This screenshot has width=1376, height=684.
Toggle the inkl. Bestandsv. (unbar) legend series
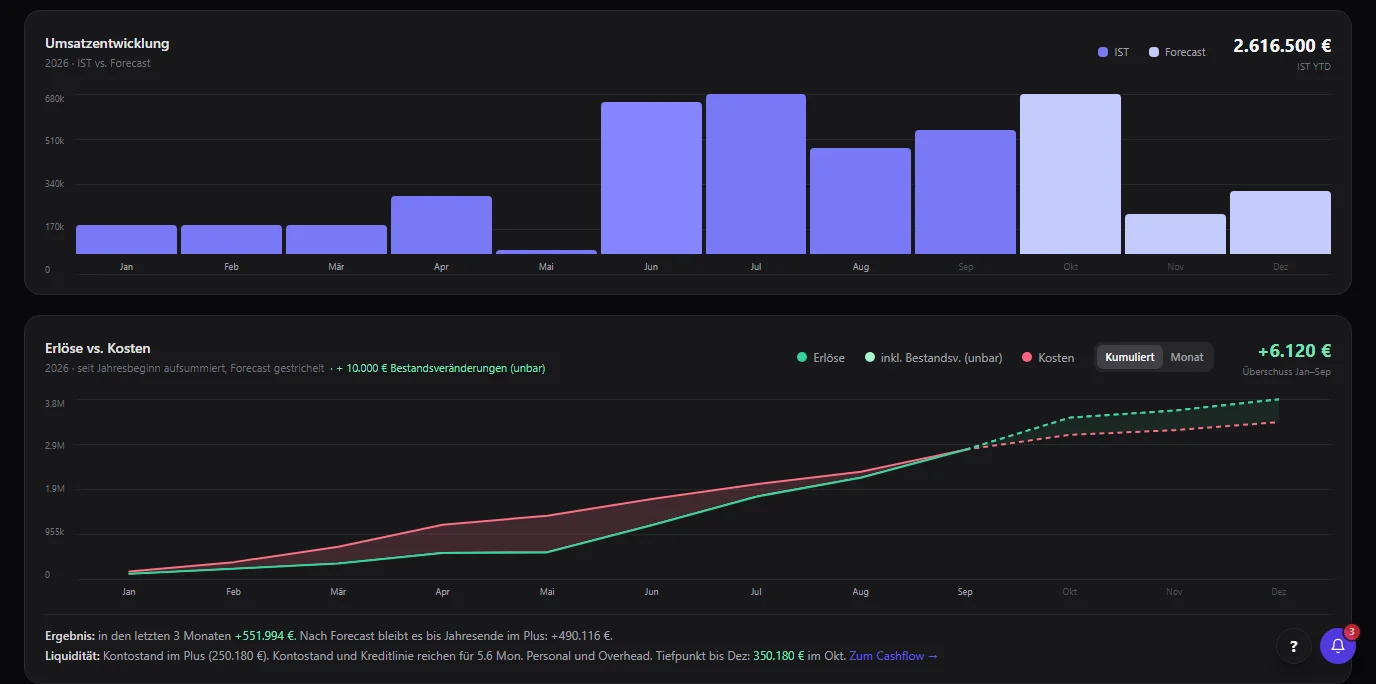point(933,357)
